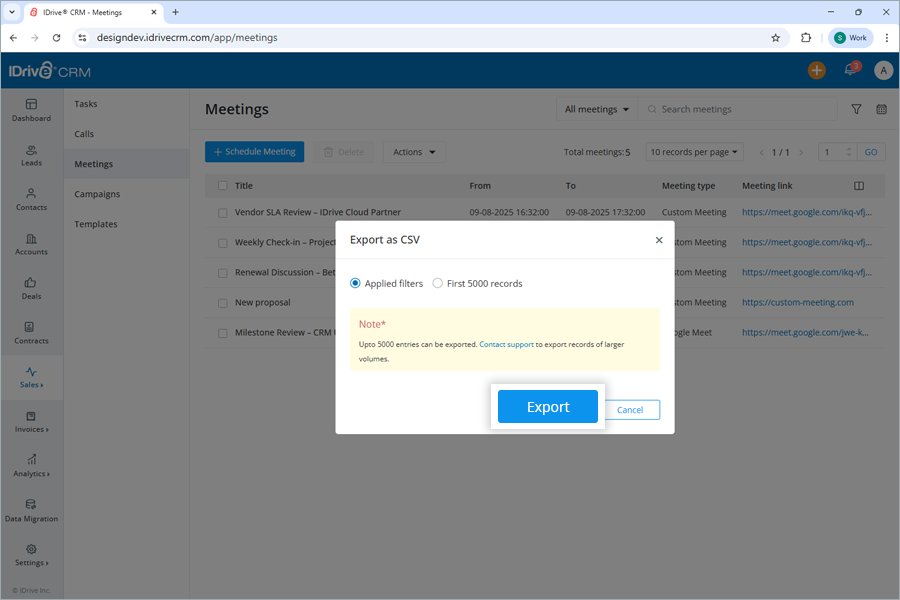Switch to the Templates menu item
Image resolution: width=900 pixels, height=600 pixels.
(x=95, y=223)
